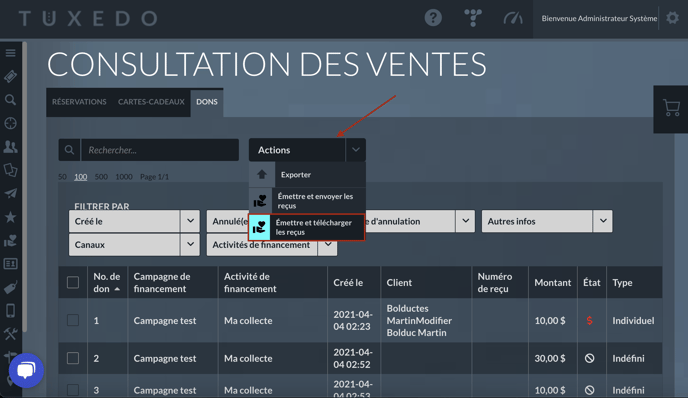Click Bienvenue Administrateur Système in header
The image size is (688, 398).
coord(599,18)
